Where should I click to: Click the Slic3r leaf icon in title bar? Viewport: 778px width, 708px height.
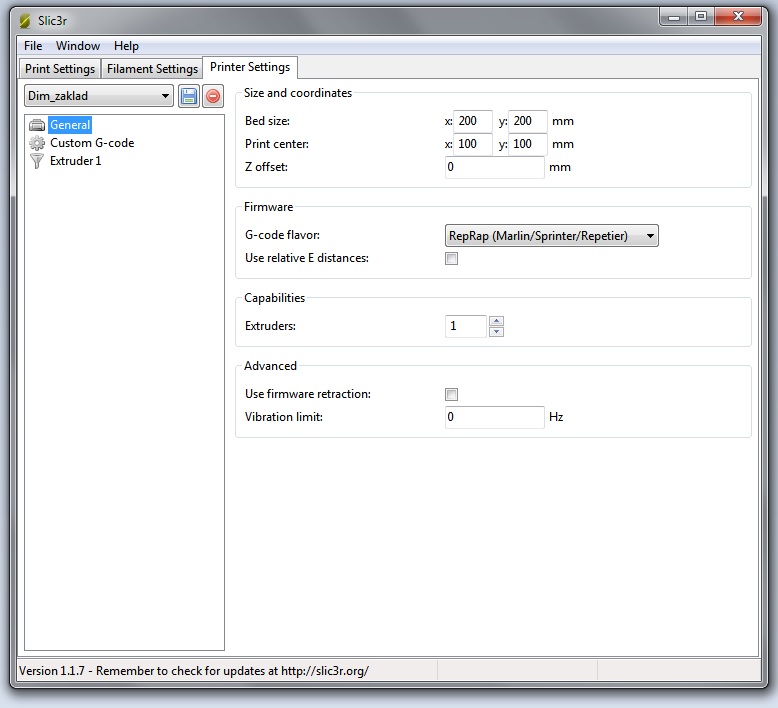click(25, 21)
